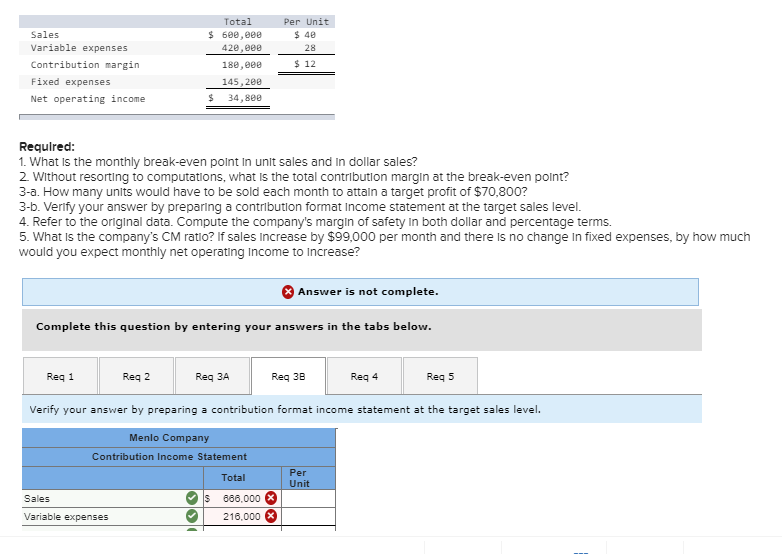Click the 180,000 contribution margin value
This screenshot has height=554, width=782.
(241, 65)
